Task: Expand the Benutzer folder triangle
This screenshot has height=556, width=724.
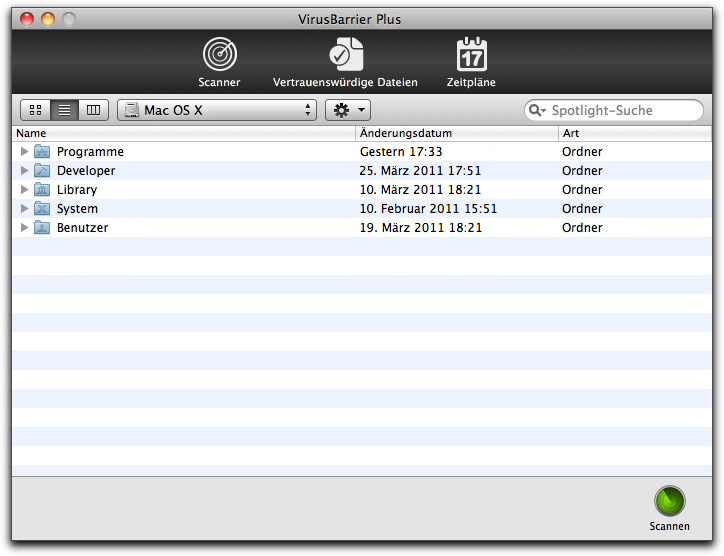Action: pyautogui.click(x=24, y=227)
